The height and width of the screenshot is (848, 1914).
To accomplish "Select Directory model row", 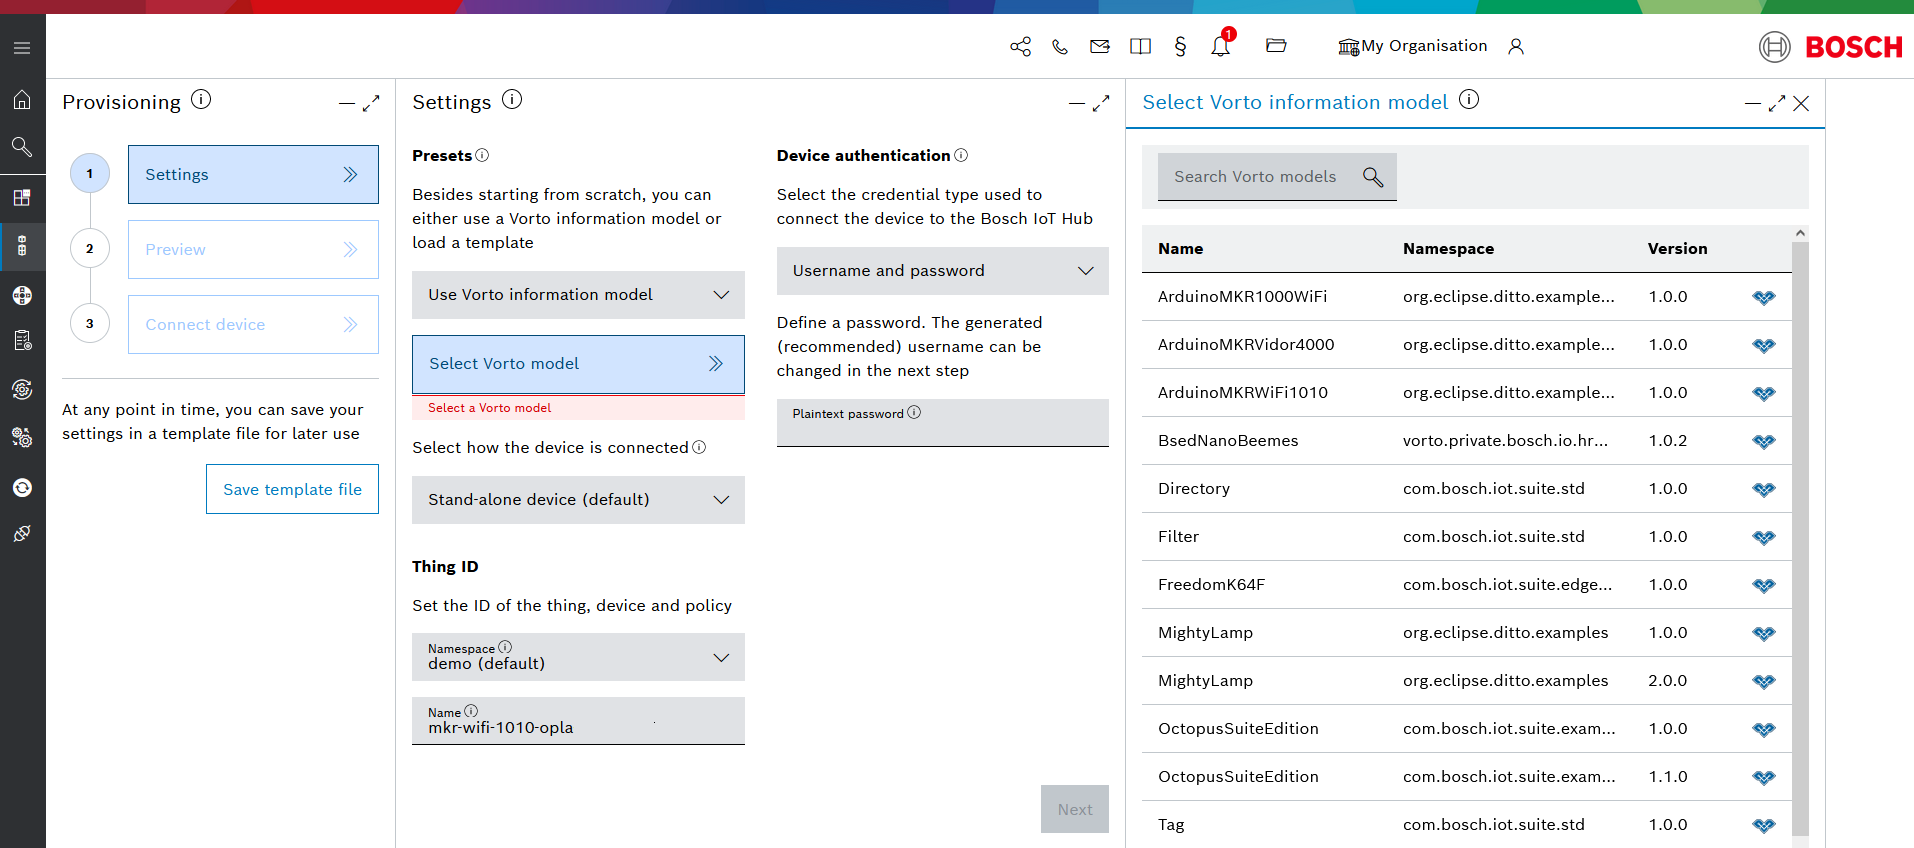I will [1467, 489].
